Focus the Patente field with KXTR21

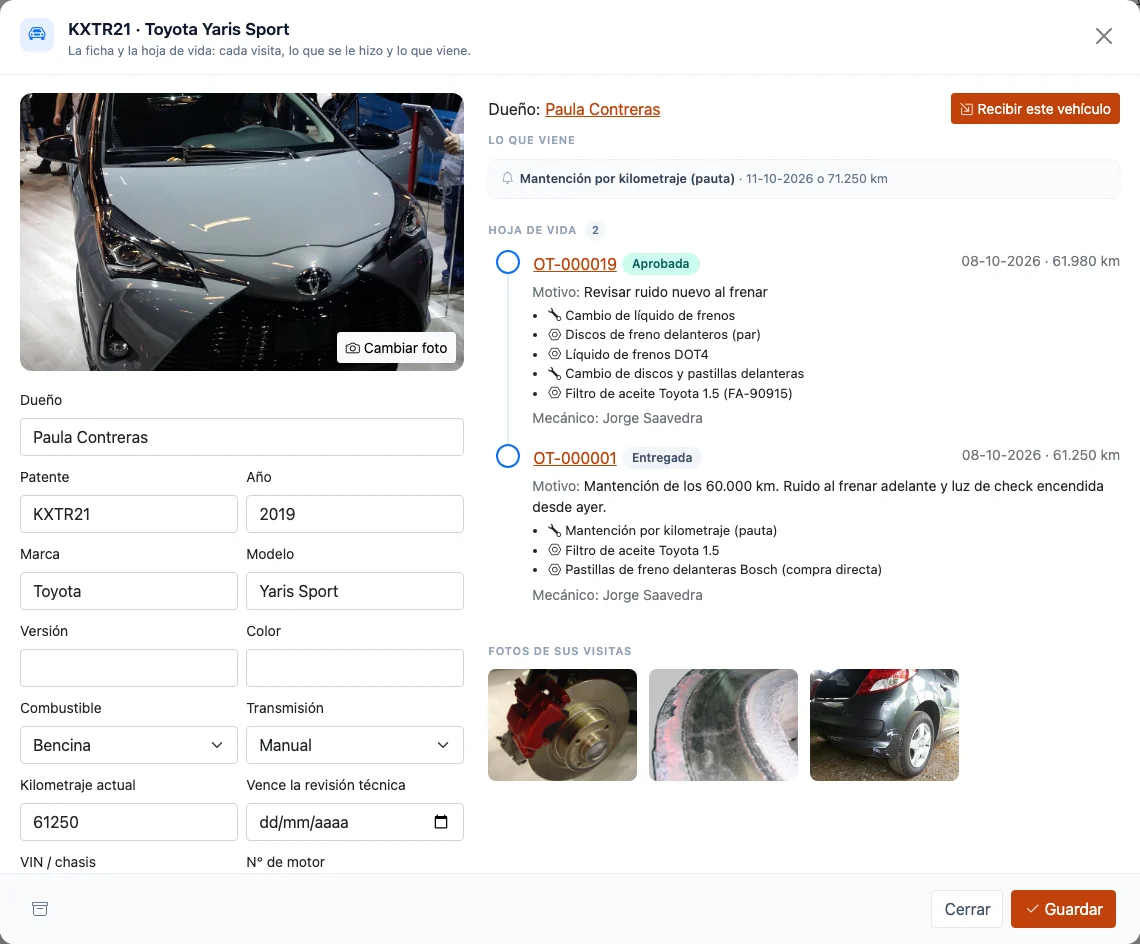point(129,514)
